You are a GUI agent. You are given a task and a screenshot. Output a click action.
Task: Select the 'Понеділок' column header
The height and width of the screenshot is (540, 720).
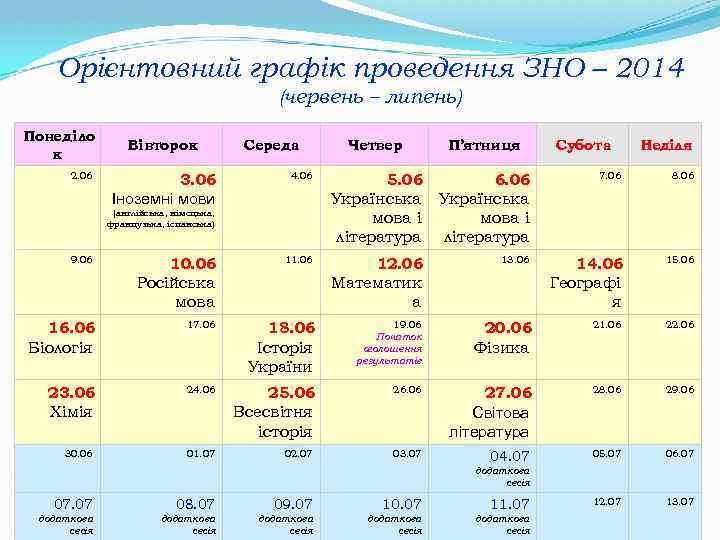(59, 145)
